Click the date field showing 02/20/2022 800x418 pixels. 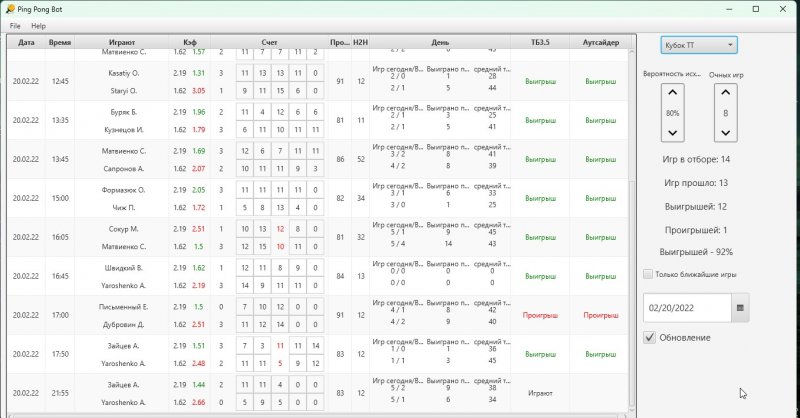pos(688,308)
